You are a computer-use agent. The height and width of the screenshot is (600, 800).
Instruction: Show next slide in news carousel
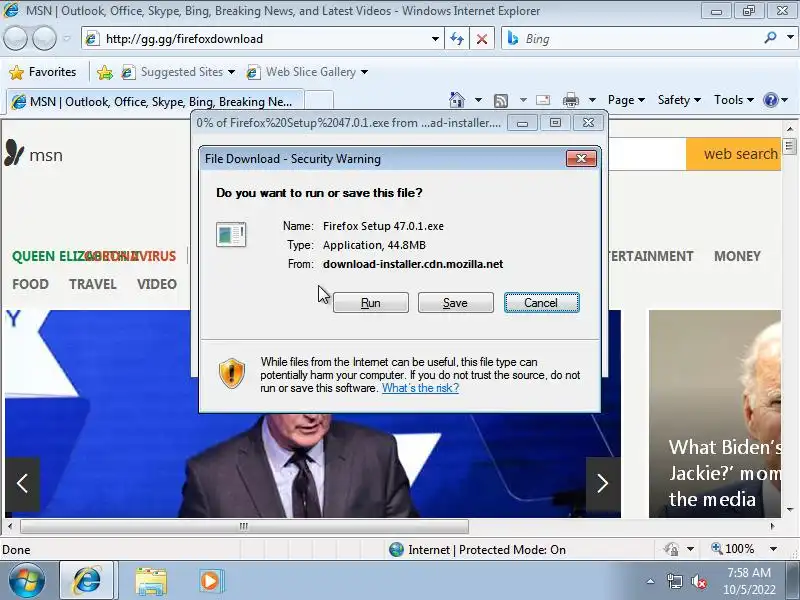(x=603, y=484)
